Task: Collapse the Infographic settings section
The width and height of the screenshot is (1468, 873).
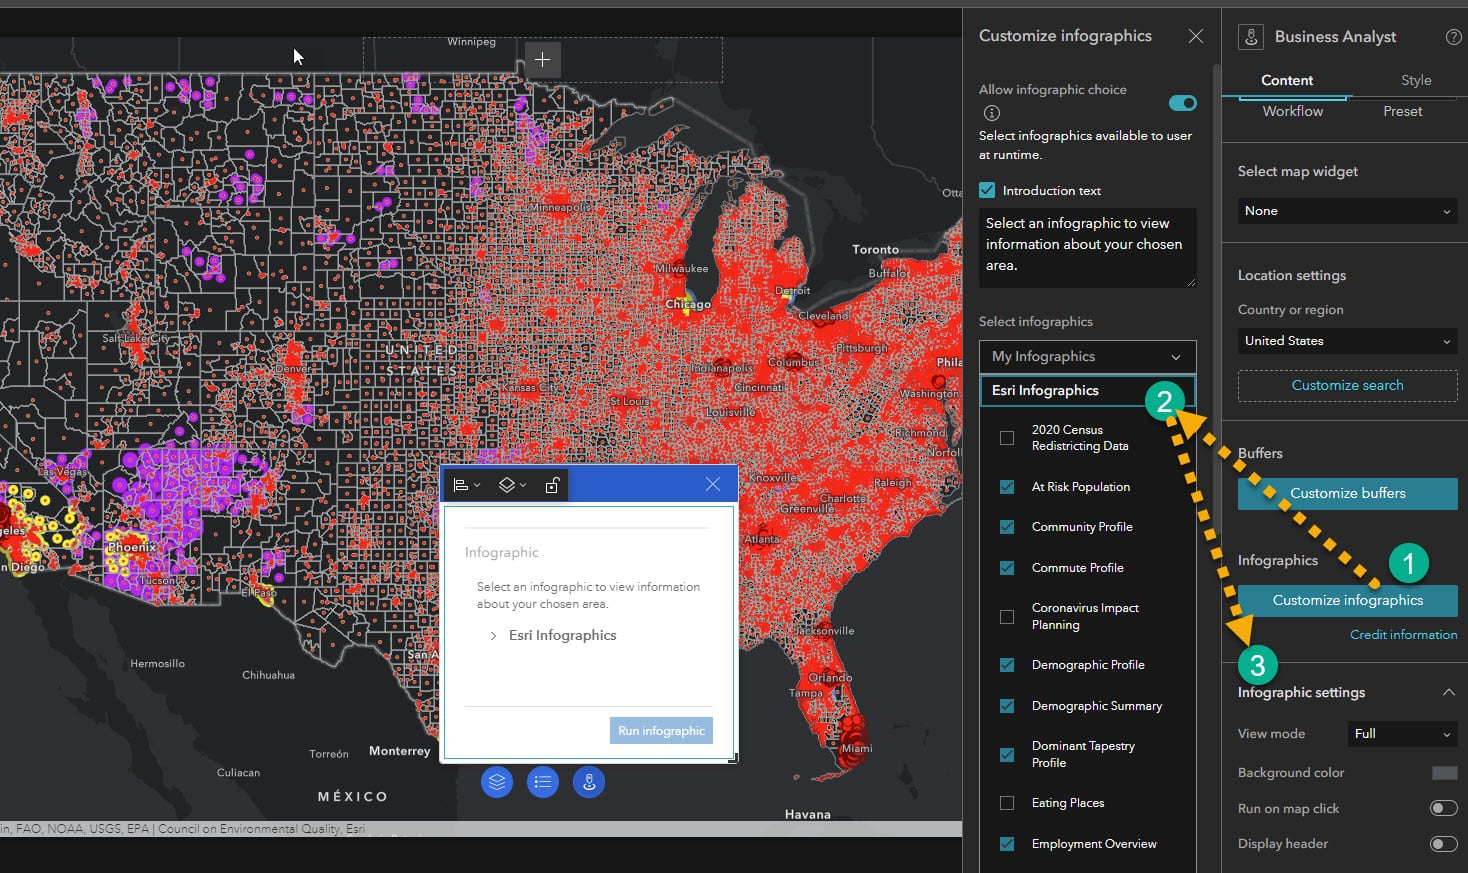Action: pyautogui.click(x=1448, y=692)
